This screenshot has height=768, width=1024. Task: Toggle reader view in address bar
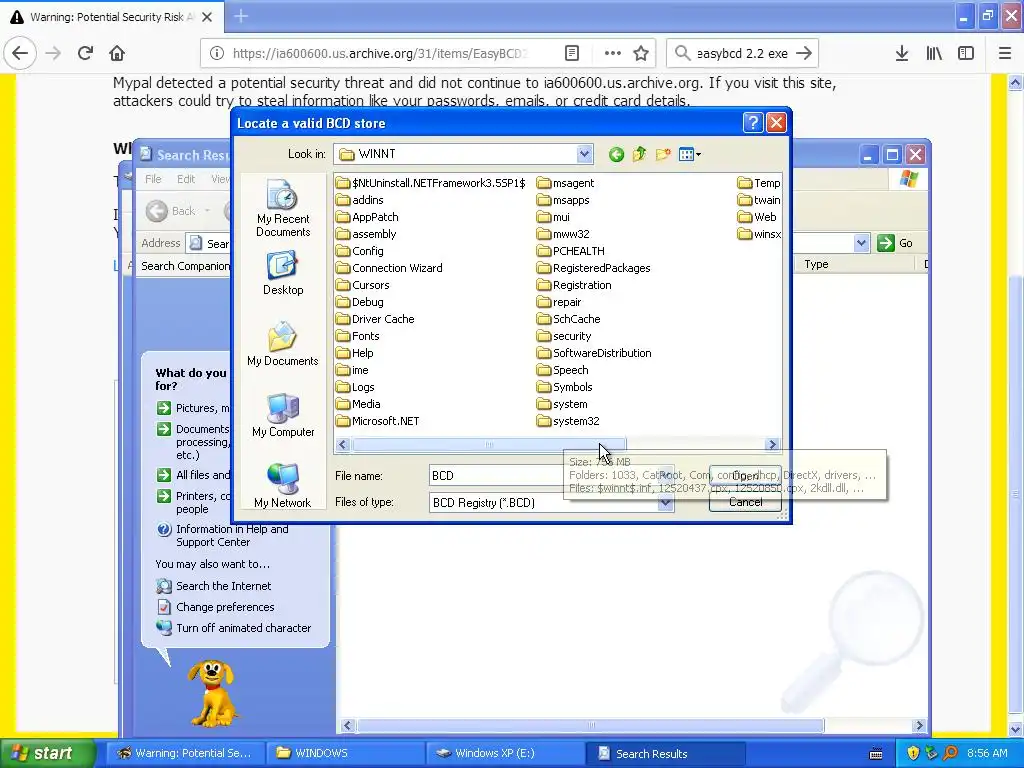[571, 54]
